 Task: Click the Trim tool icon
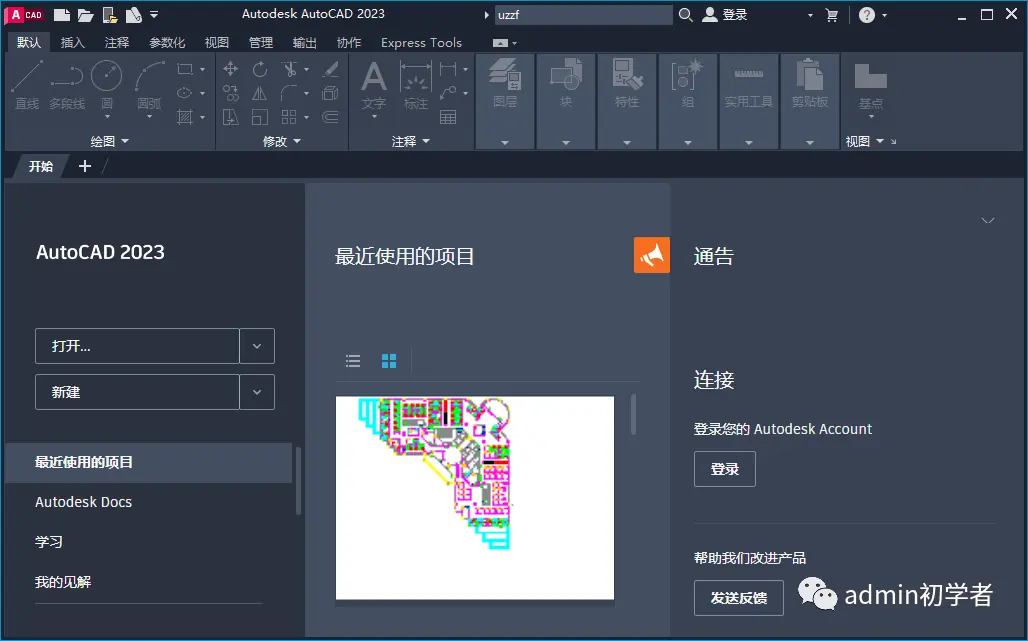[x=289, y=69]
